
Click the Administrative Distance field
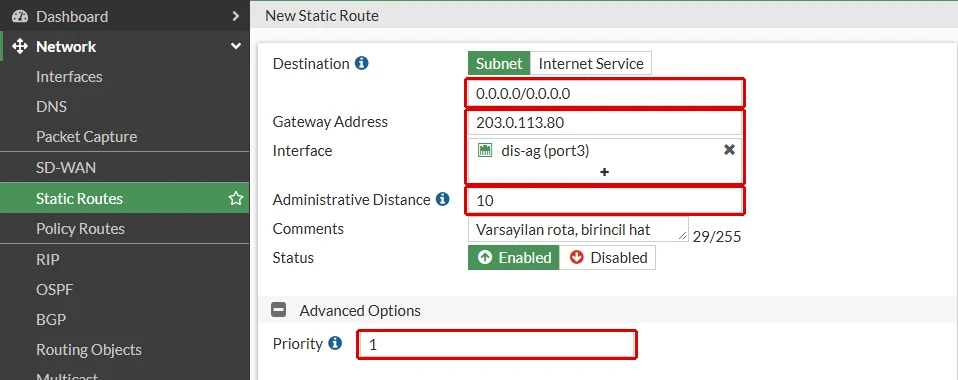tap(605, 200)
